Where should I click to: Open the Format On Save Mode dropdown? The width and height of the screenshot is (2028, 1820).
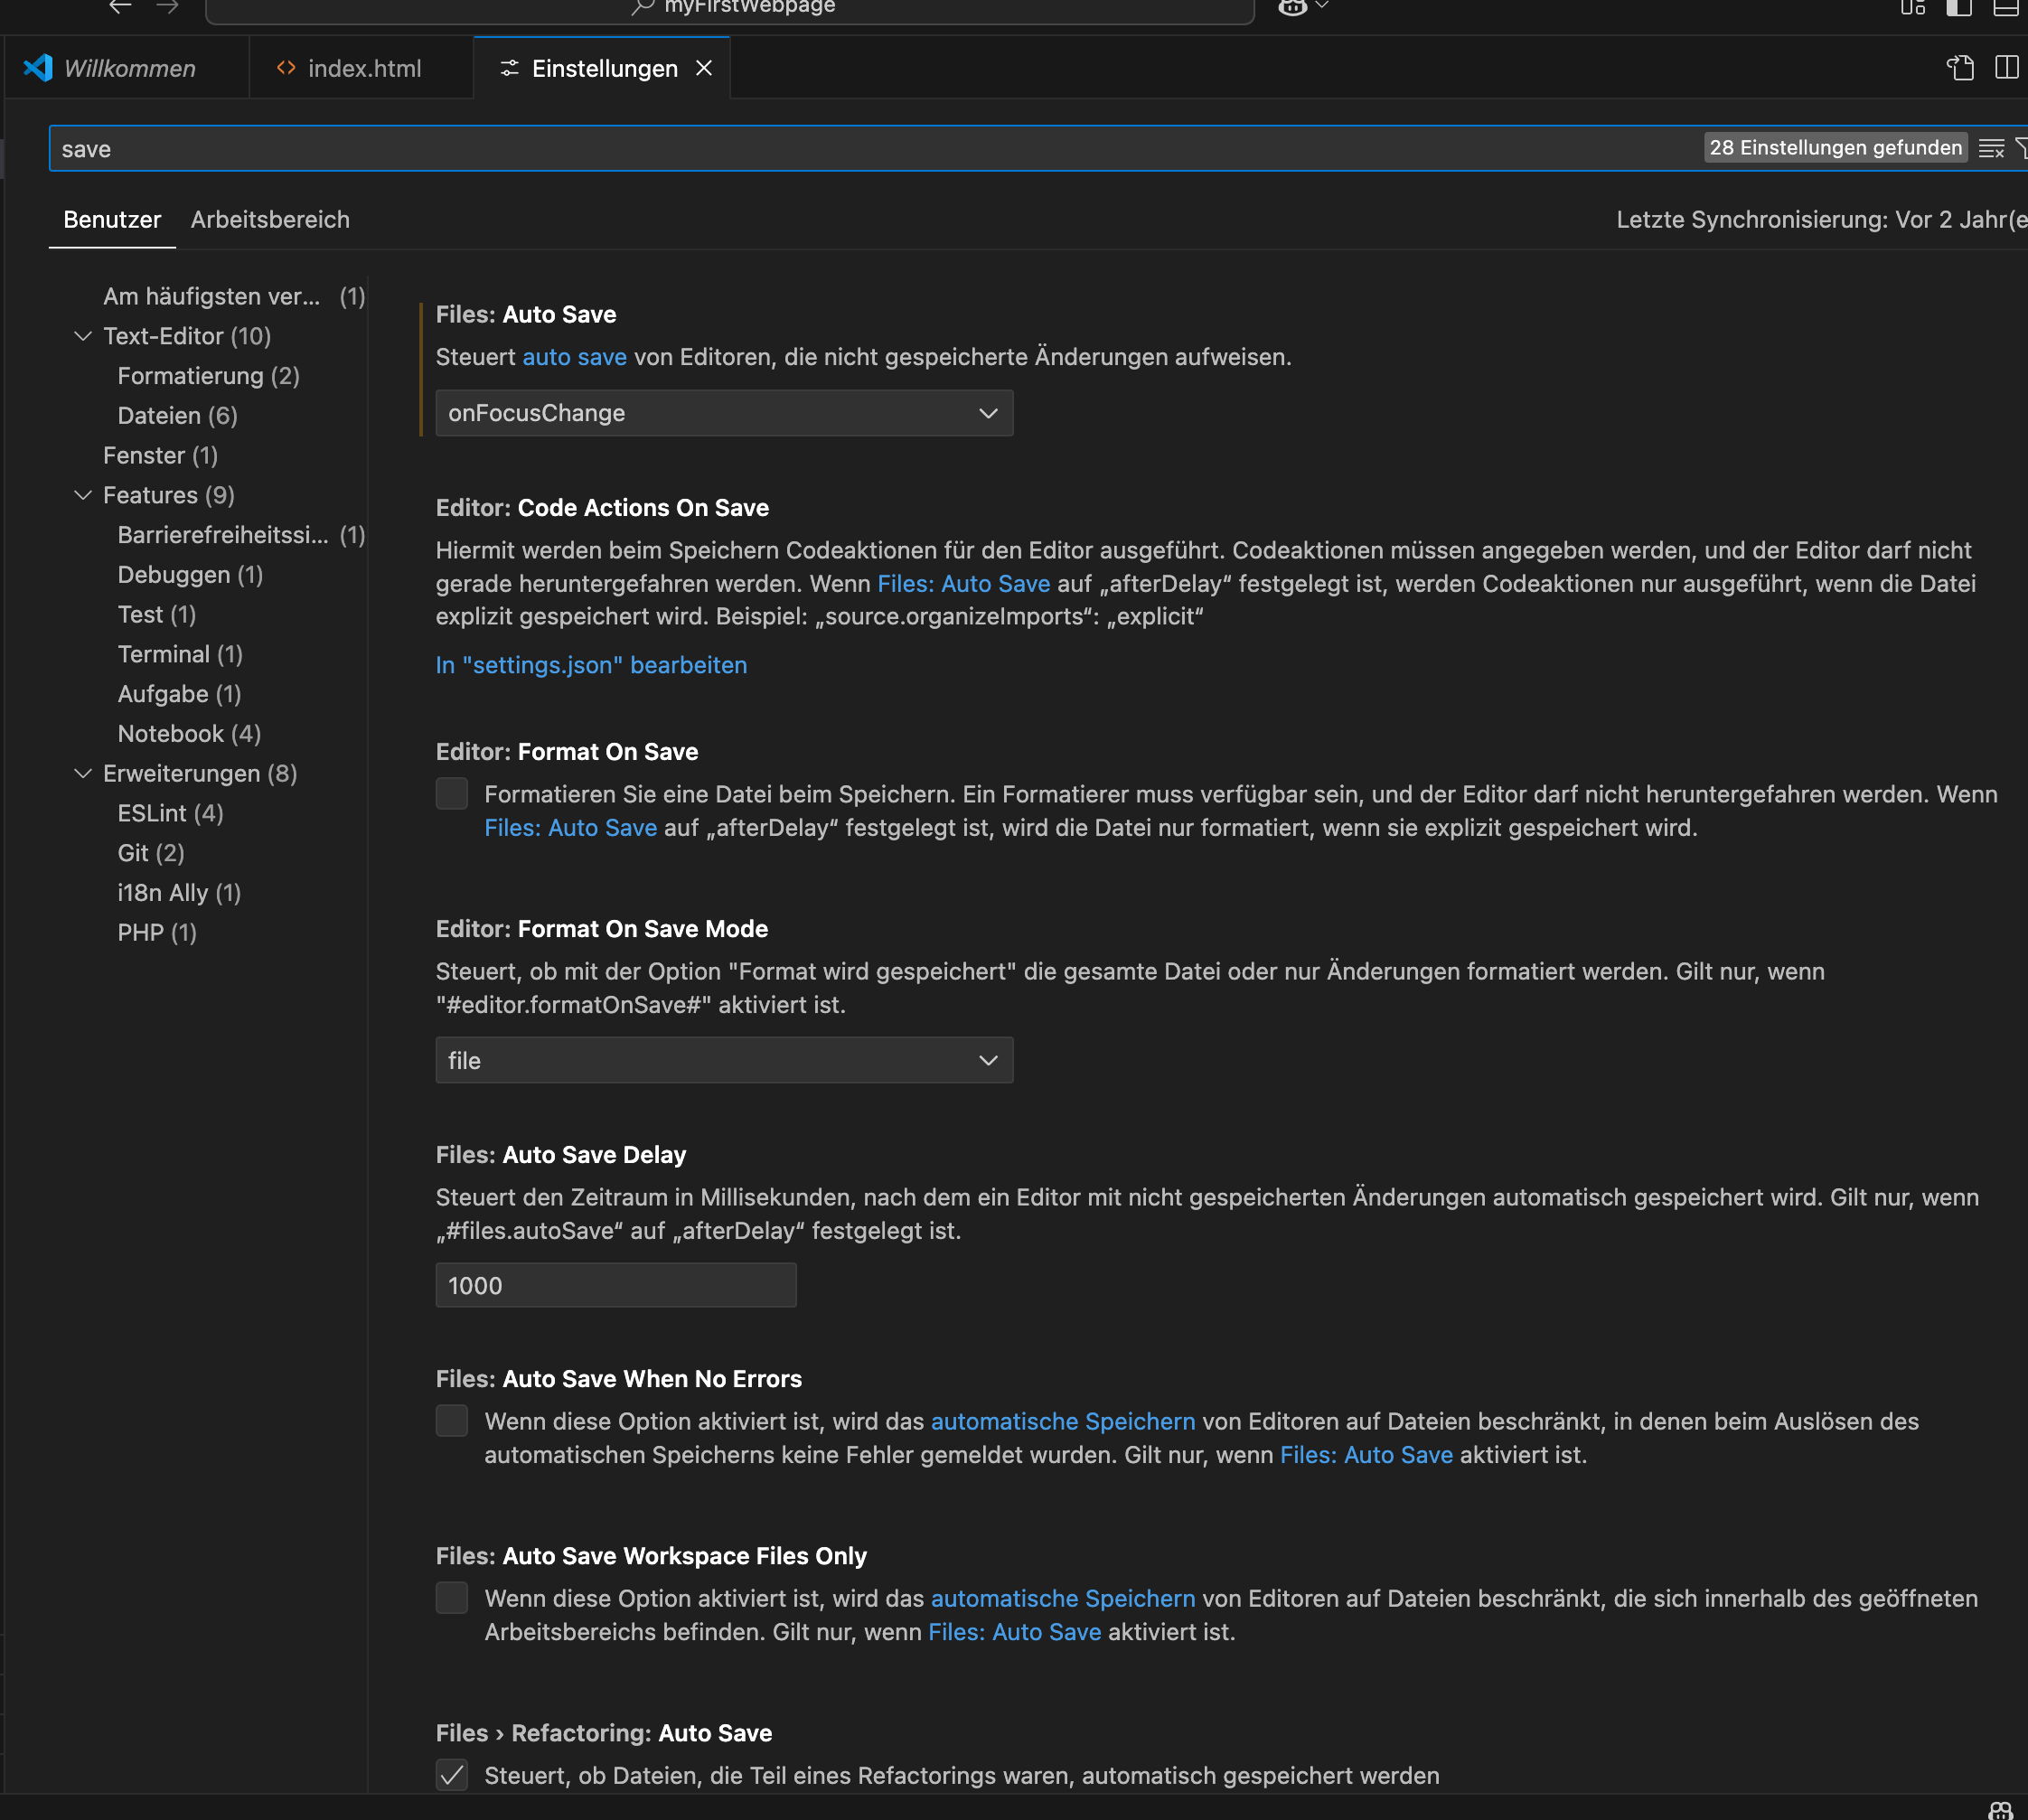(x=724, y=1060)
